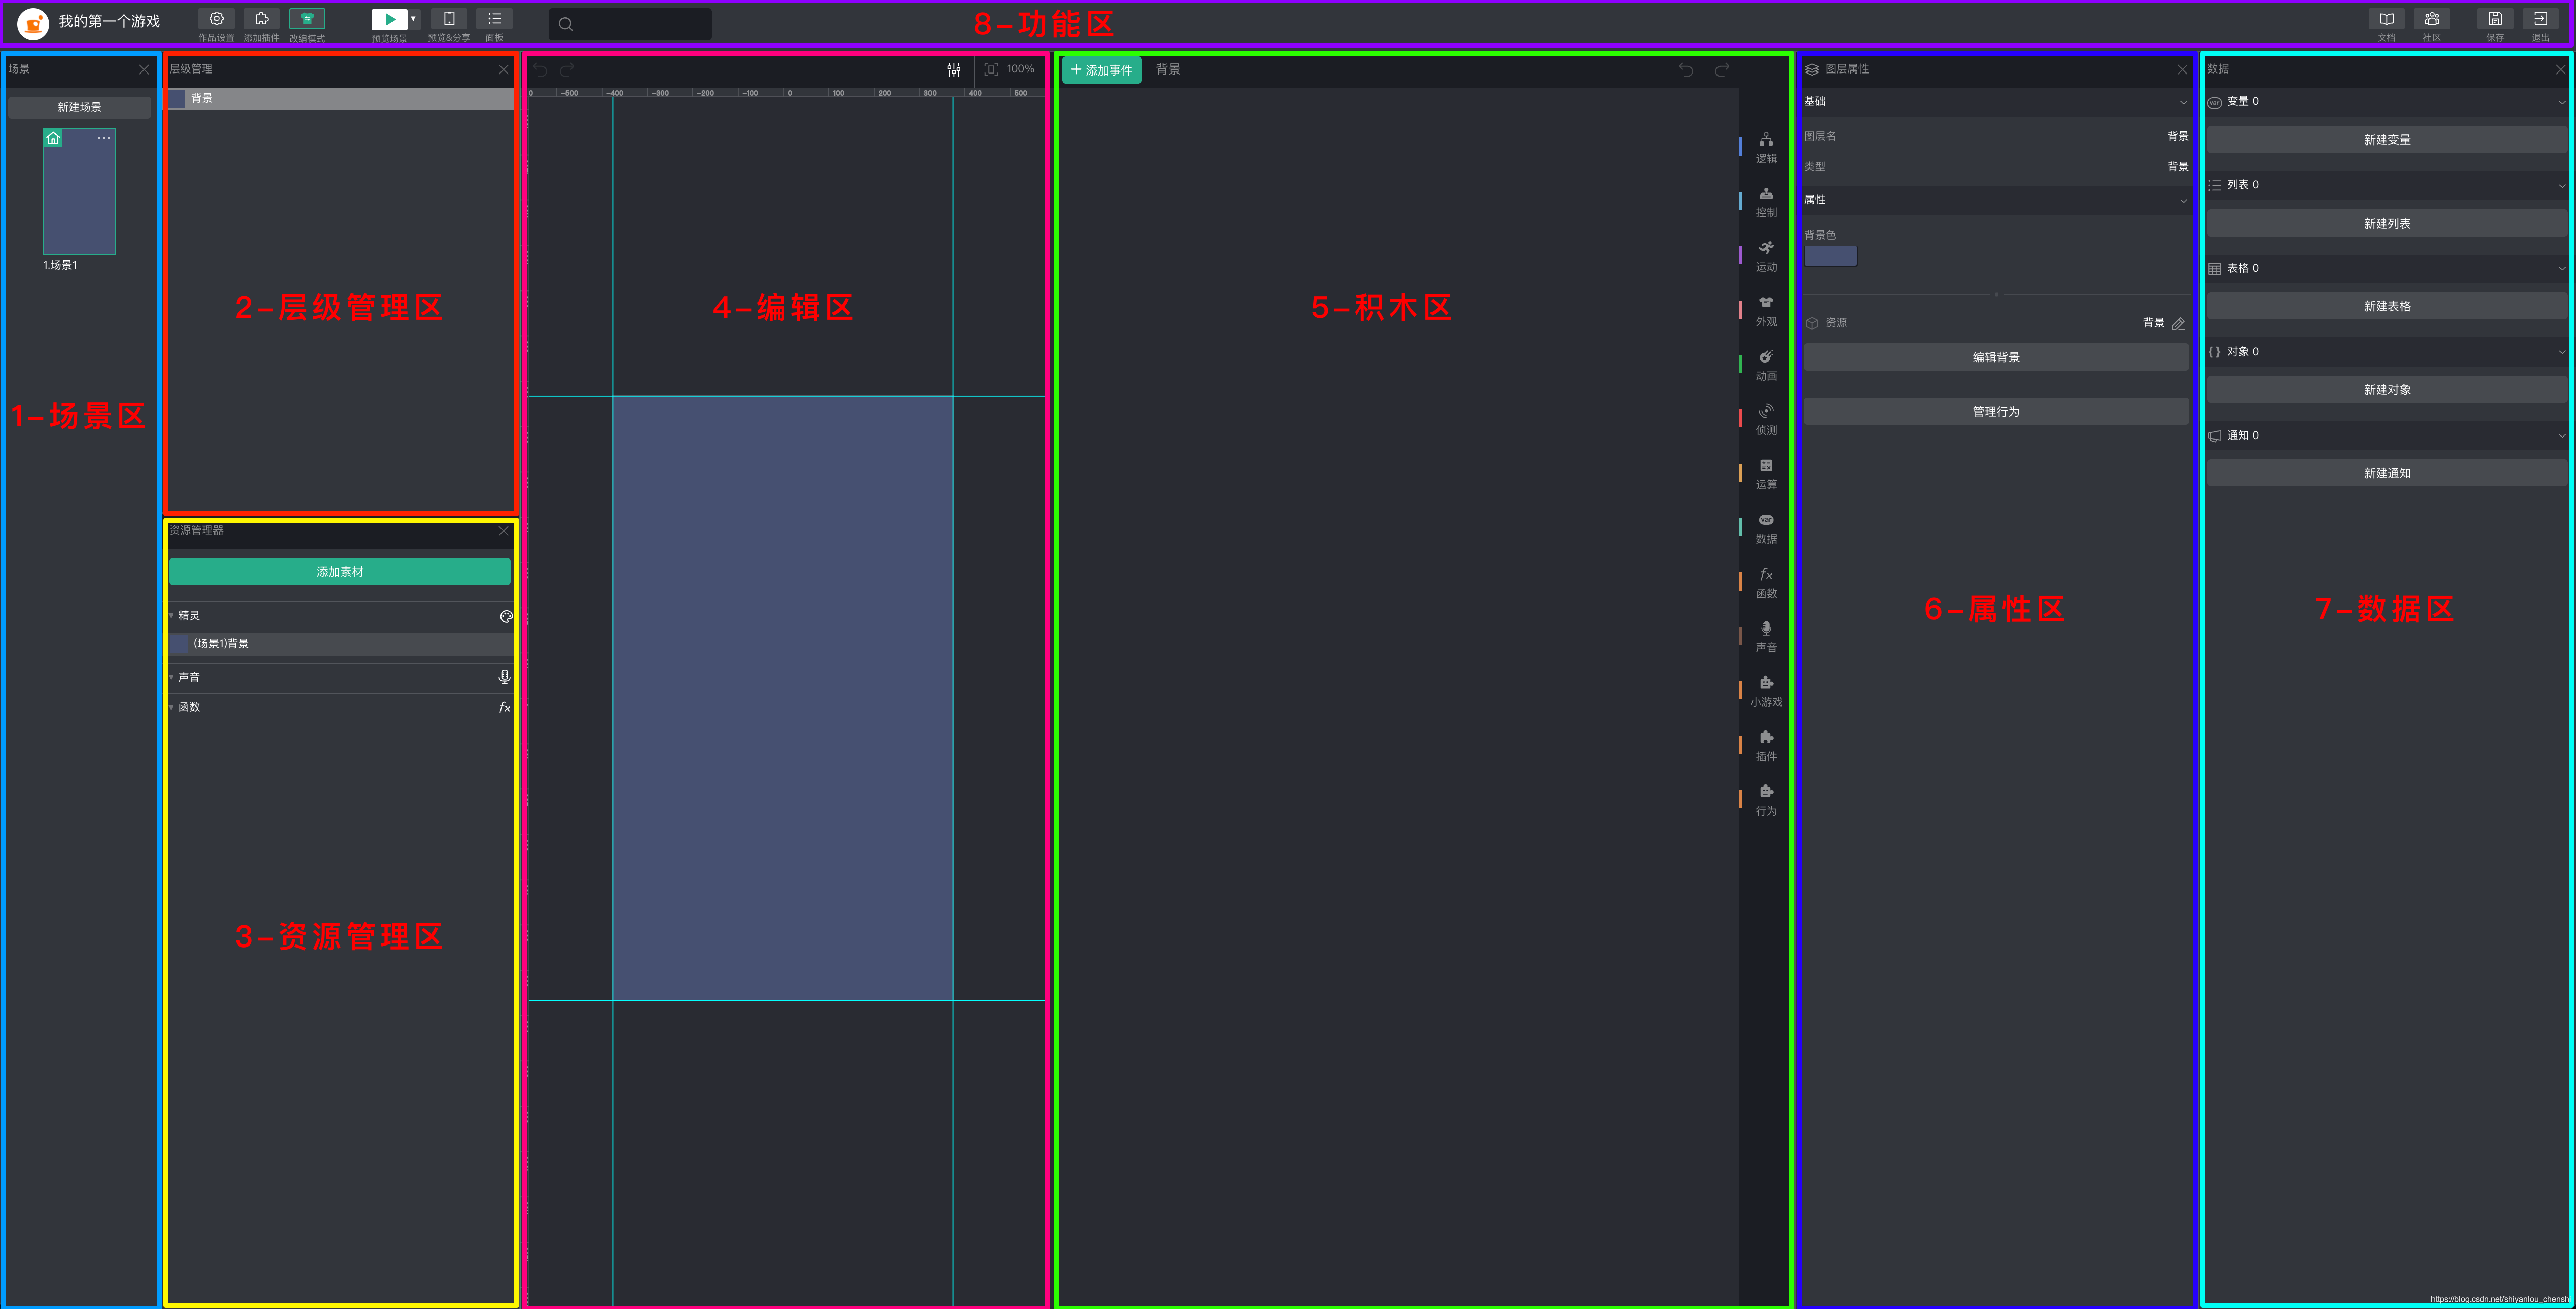Click the microphone icon on 声音 row in 资源管理器
2576x1309 pixels.
coord(504,677)
